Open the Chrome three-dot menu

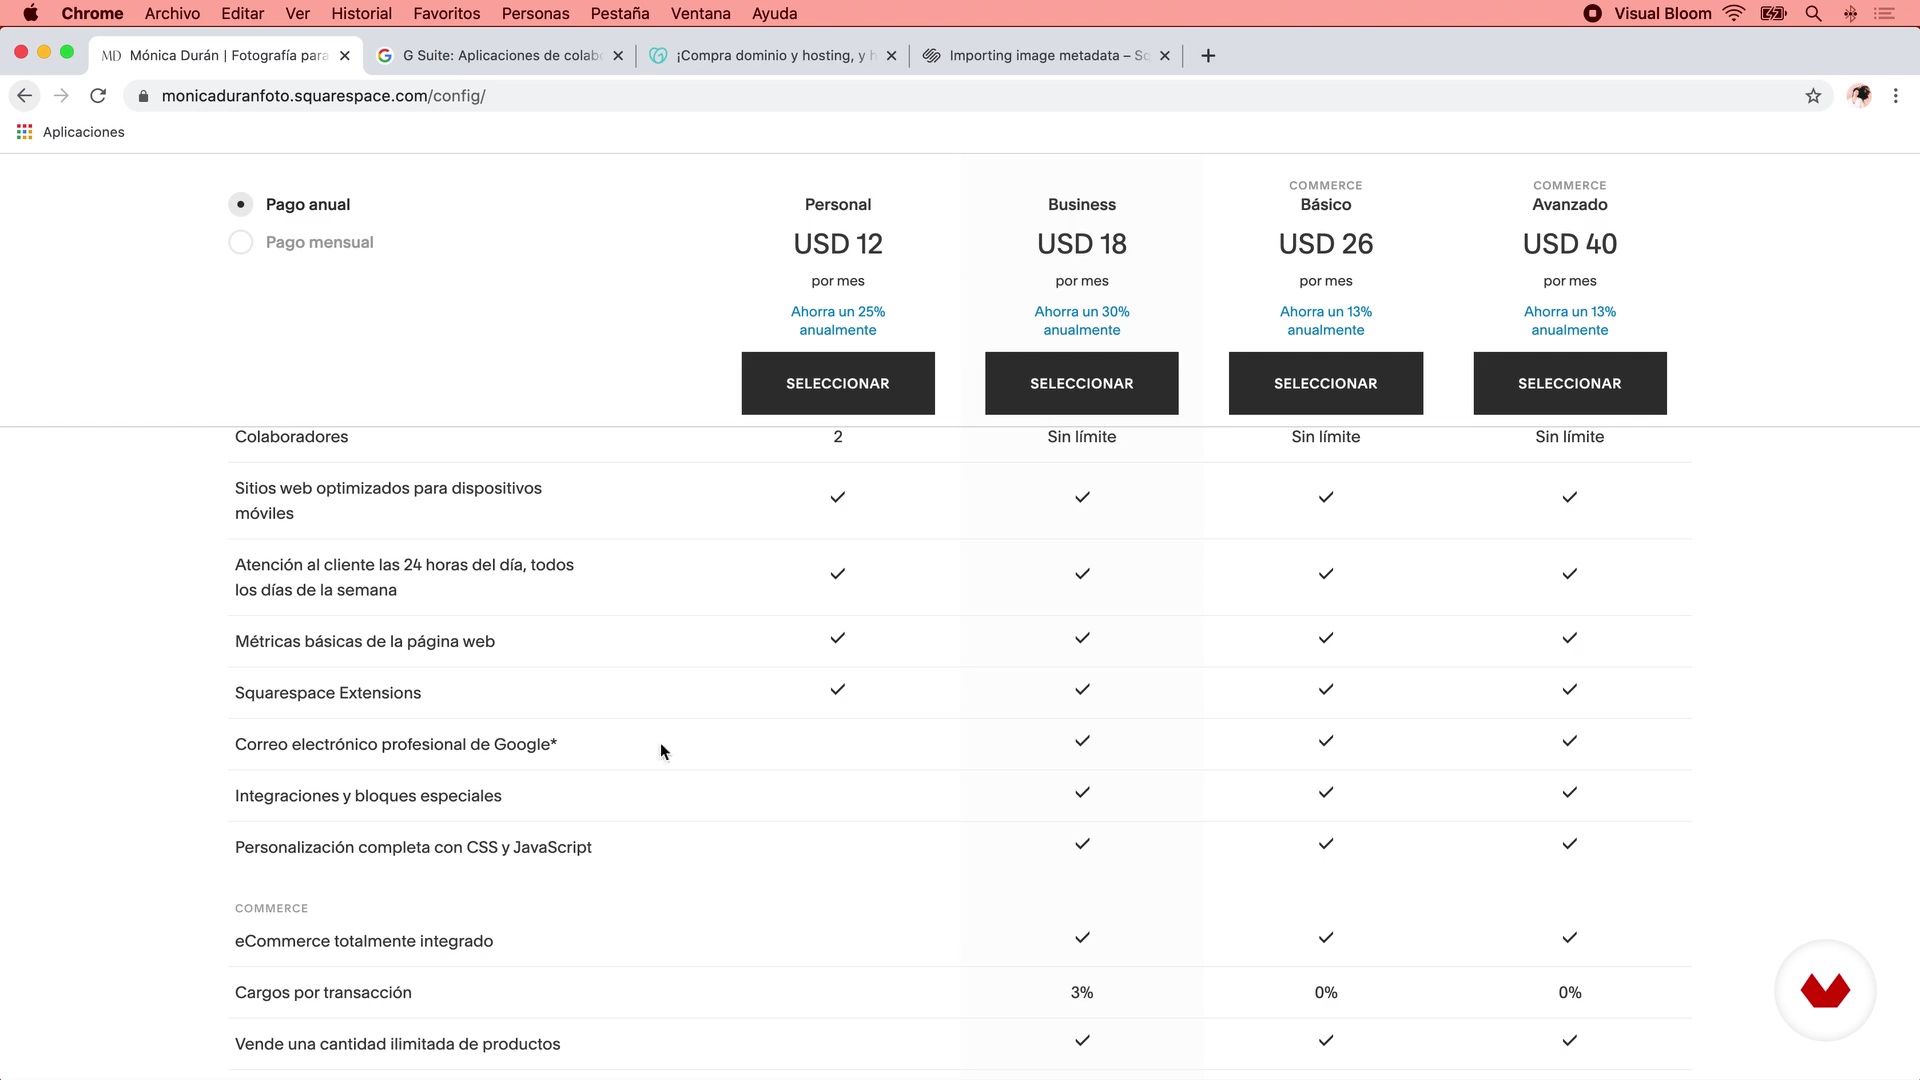tap(1896, 96)
